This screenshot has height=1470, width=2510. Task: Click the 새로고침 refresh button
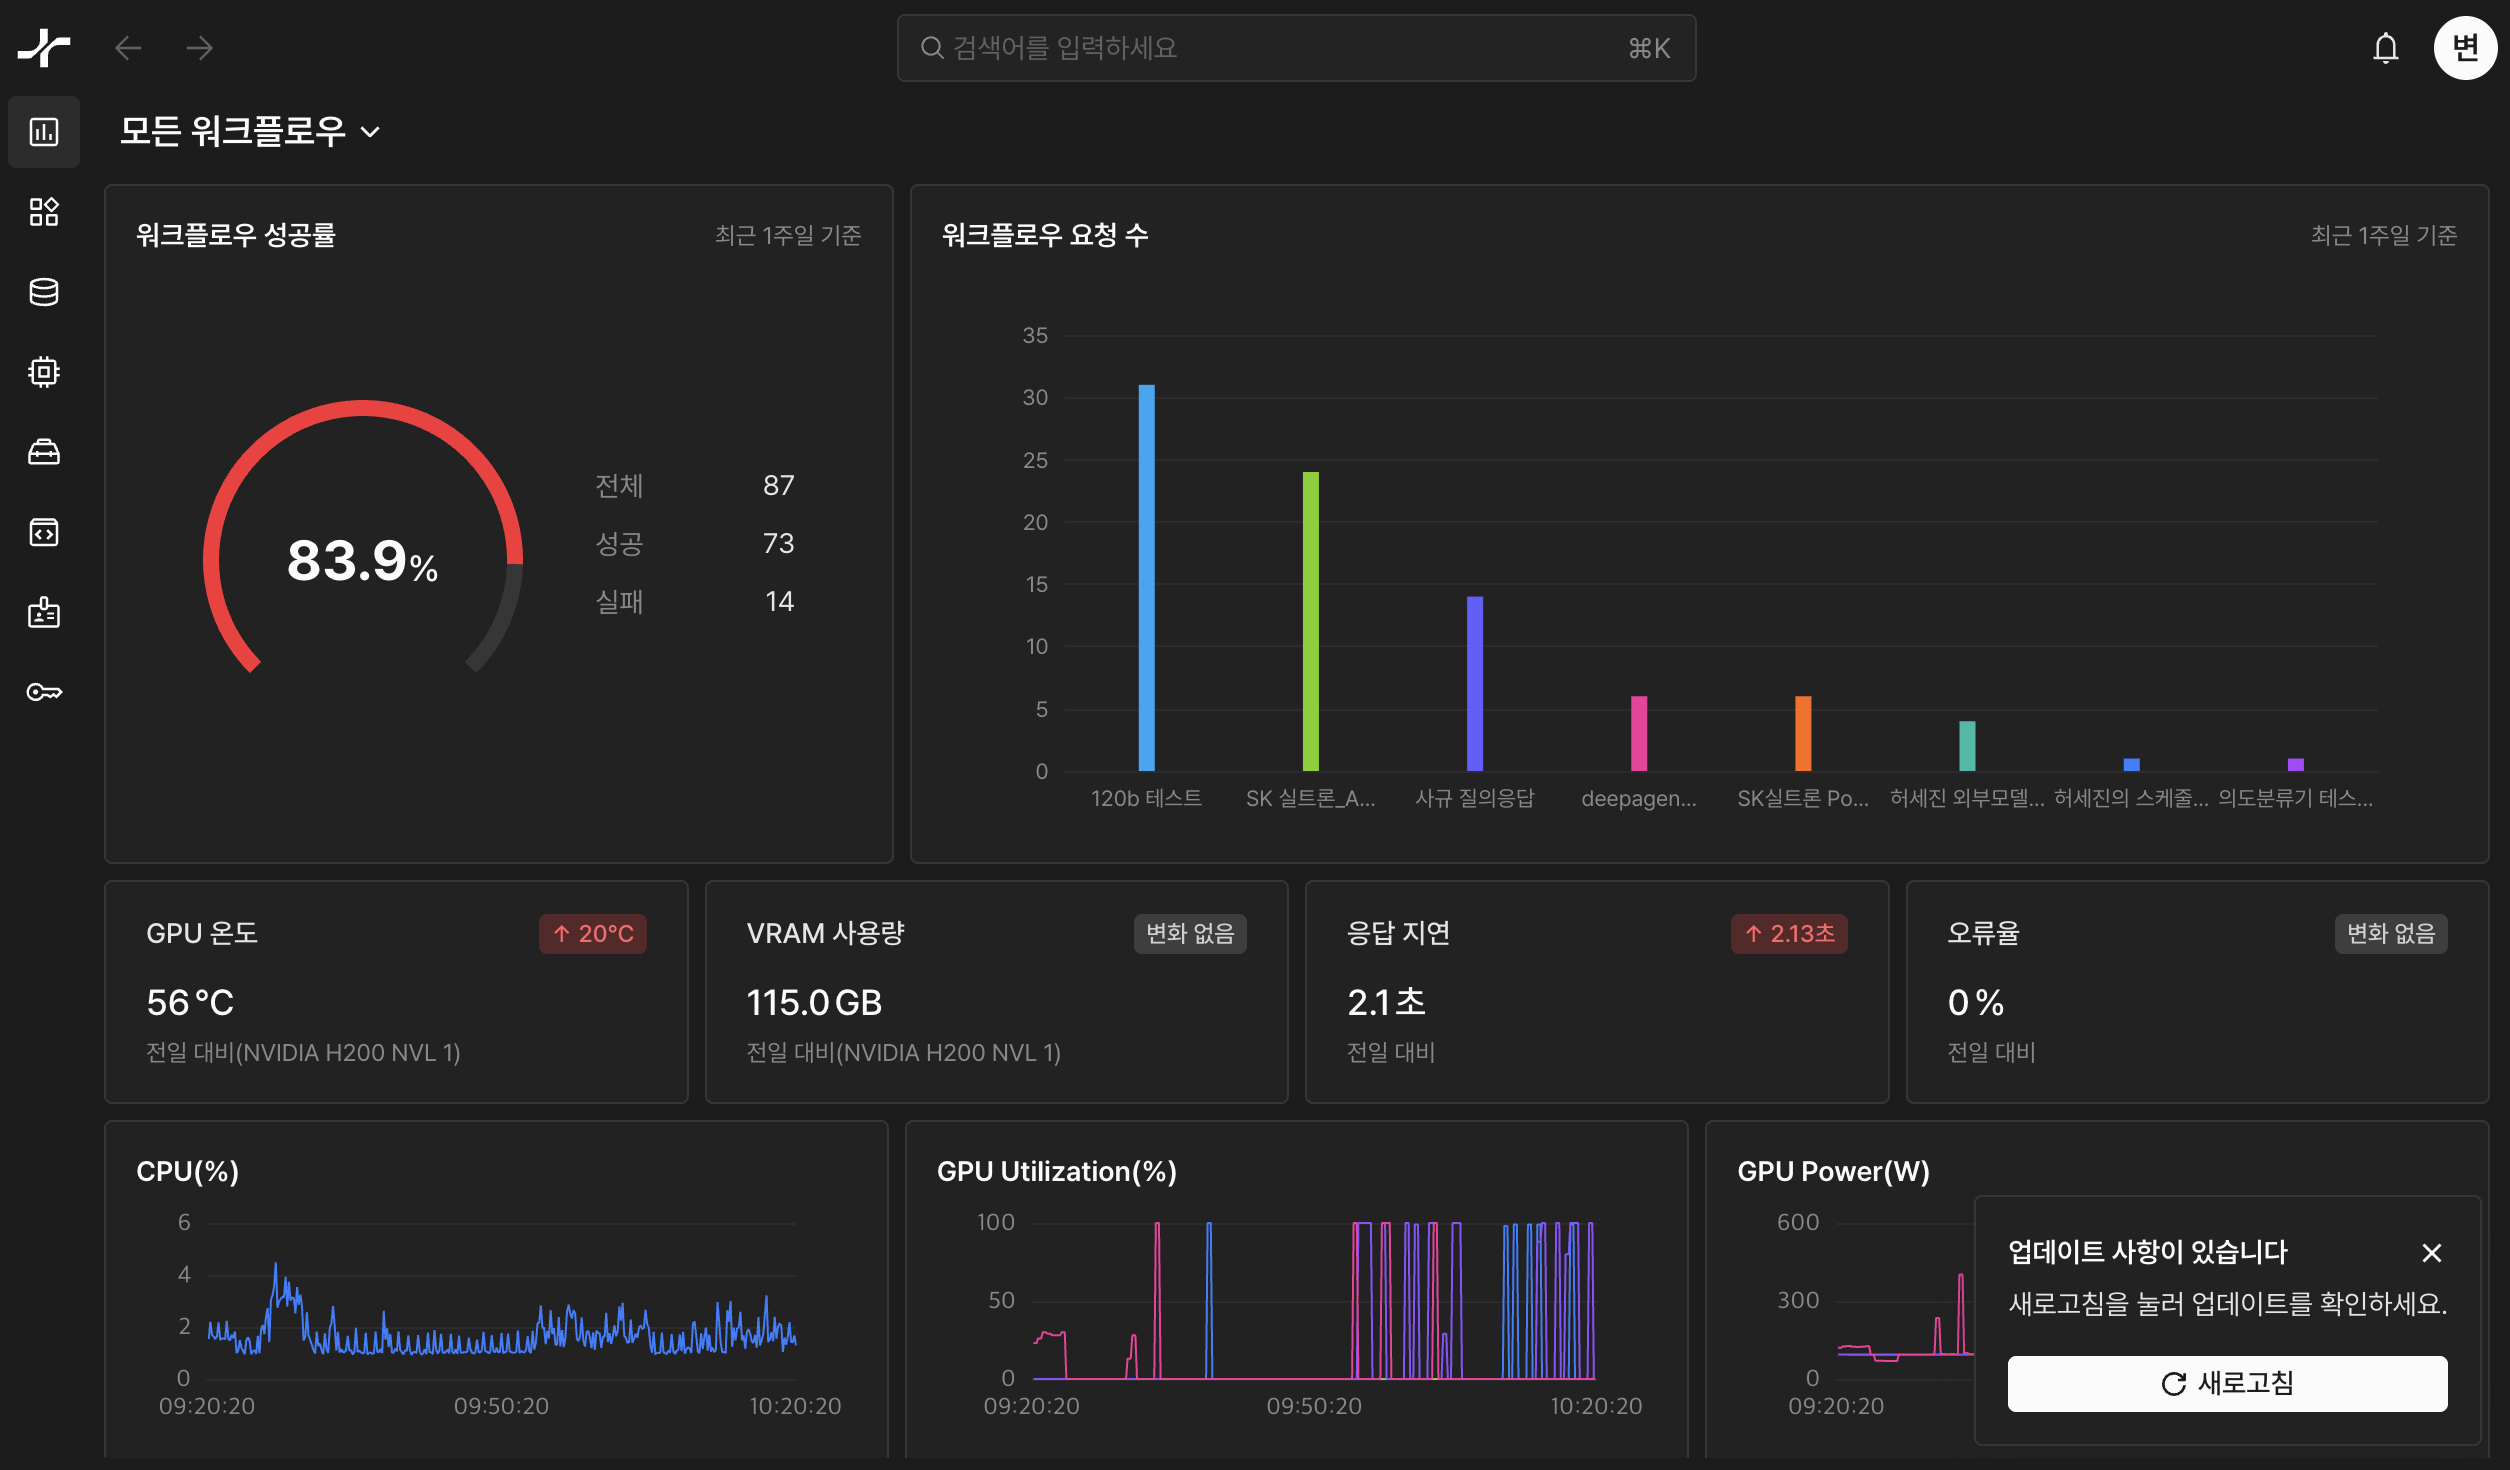tap(2226, 1383)
